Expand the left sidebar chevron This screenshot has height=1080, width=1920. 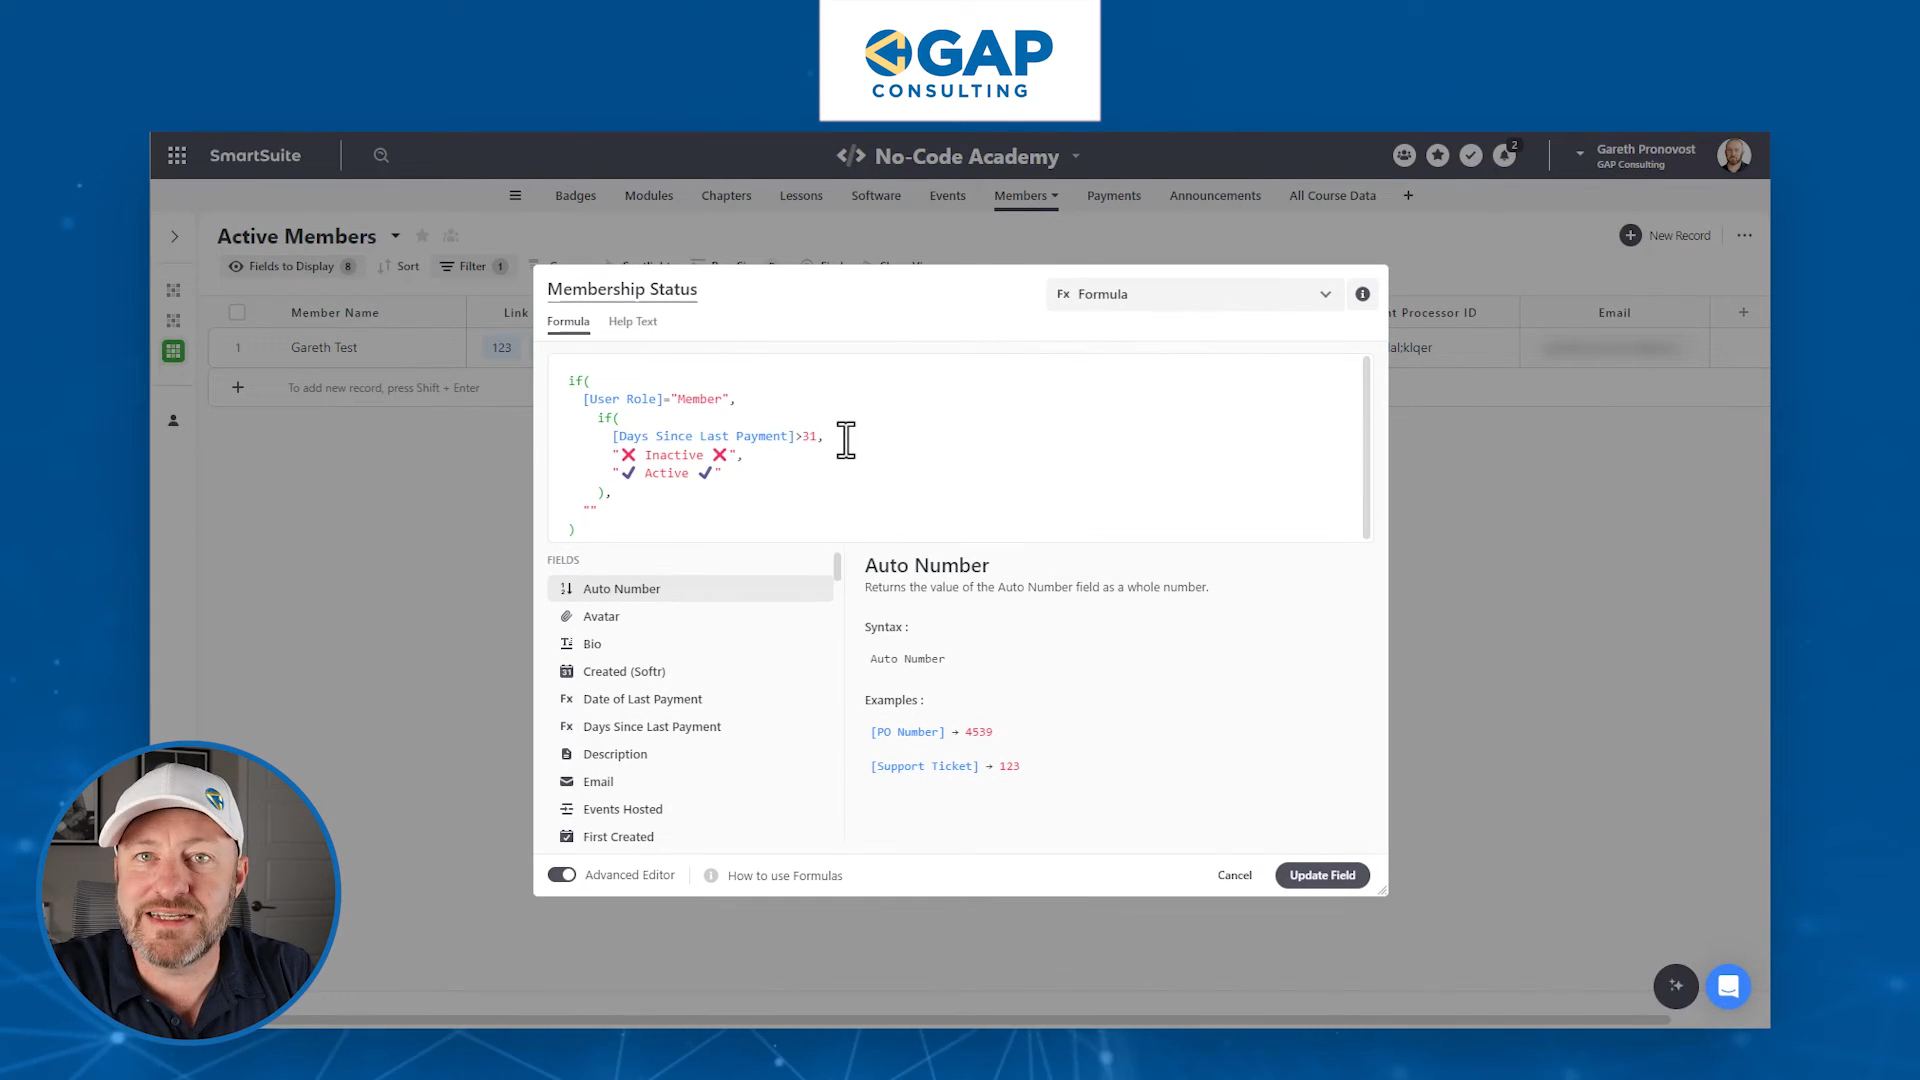[174, 236]
